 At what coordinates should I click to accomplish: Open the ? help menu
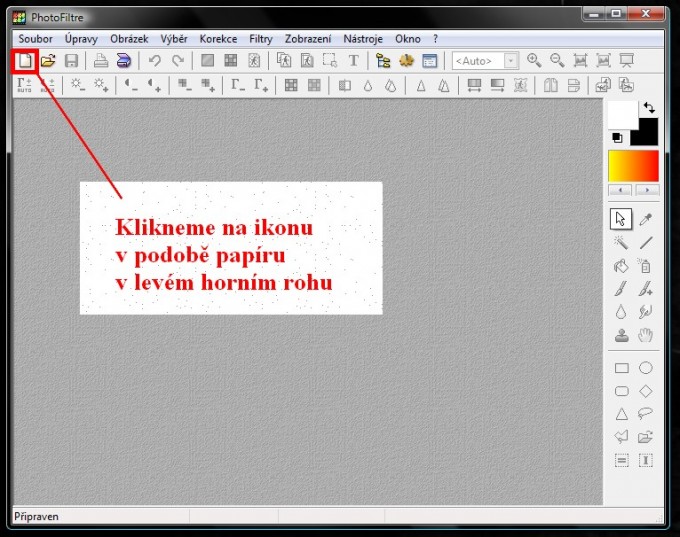[435, 39]
